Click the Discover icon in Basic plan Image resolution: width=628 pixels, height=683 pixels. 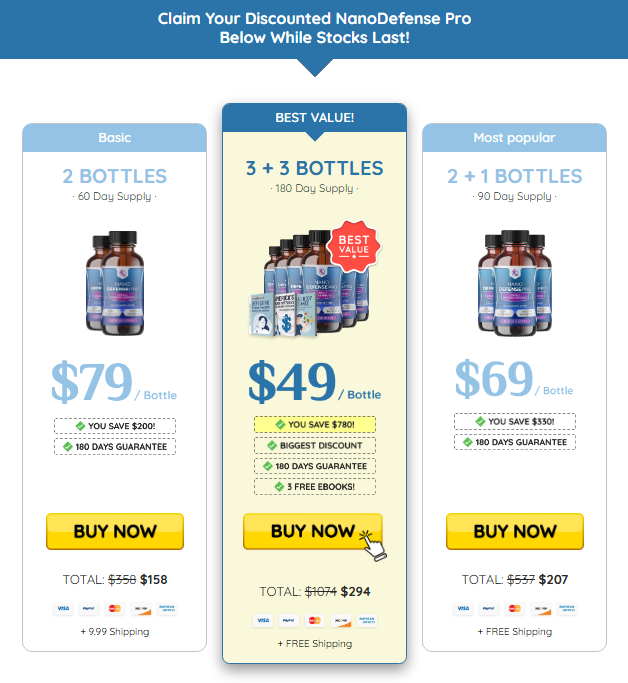click(141, 609)
